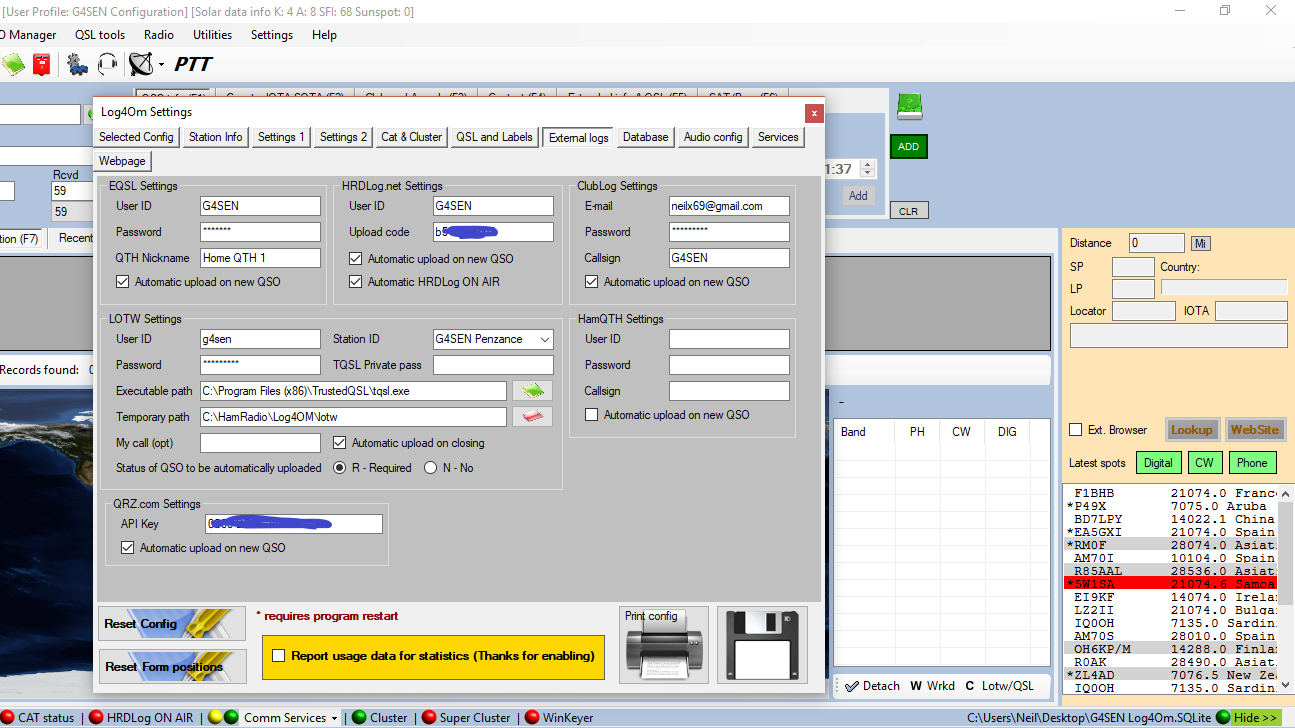This screenshot has width=1295, height=728.
Task: Click the CAT status indicator
Action: pyautogui.click(x=37, y=718)
